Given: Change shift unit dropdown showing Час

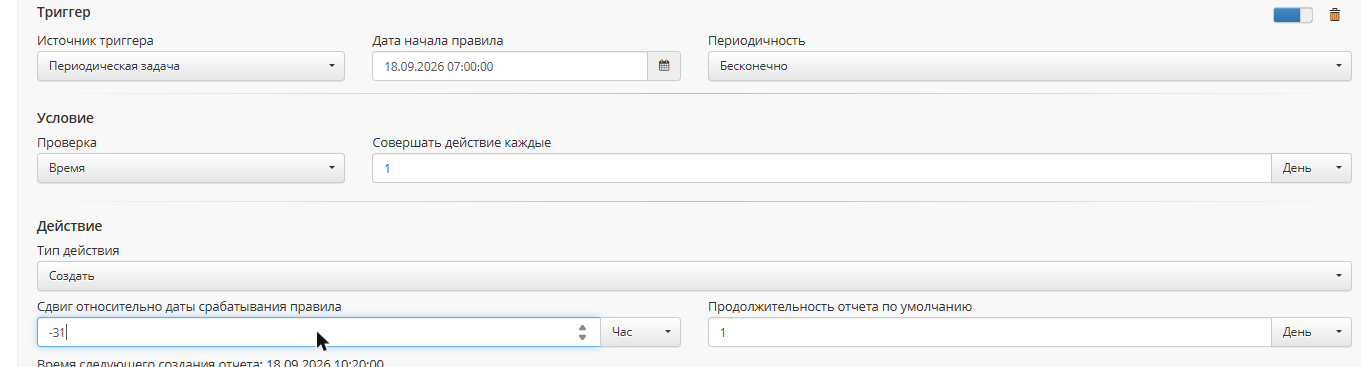Looking at the screenshot, I should [x=640, y=332].
